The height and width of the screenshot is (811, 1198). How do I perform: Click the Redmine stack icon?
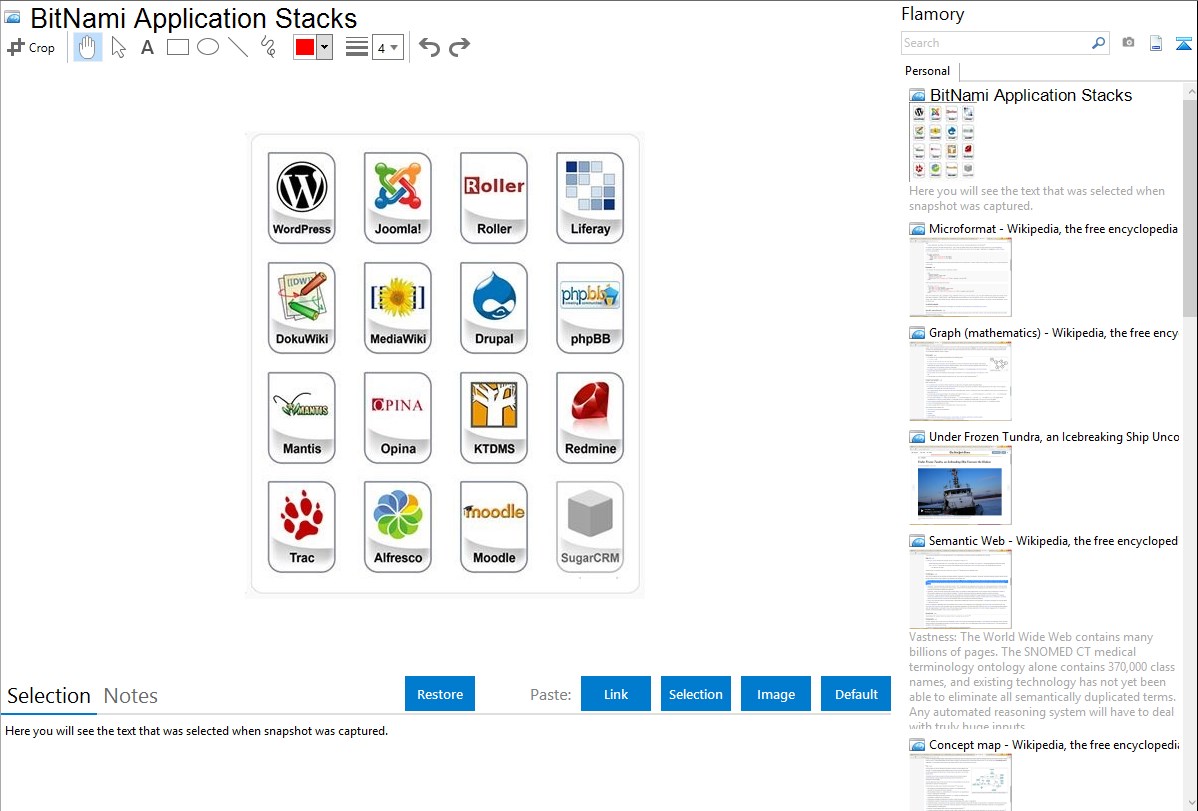590,417
